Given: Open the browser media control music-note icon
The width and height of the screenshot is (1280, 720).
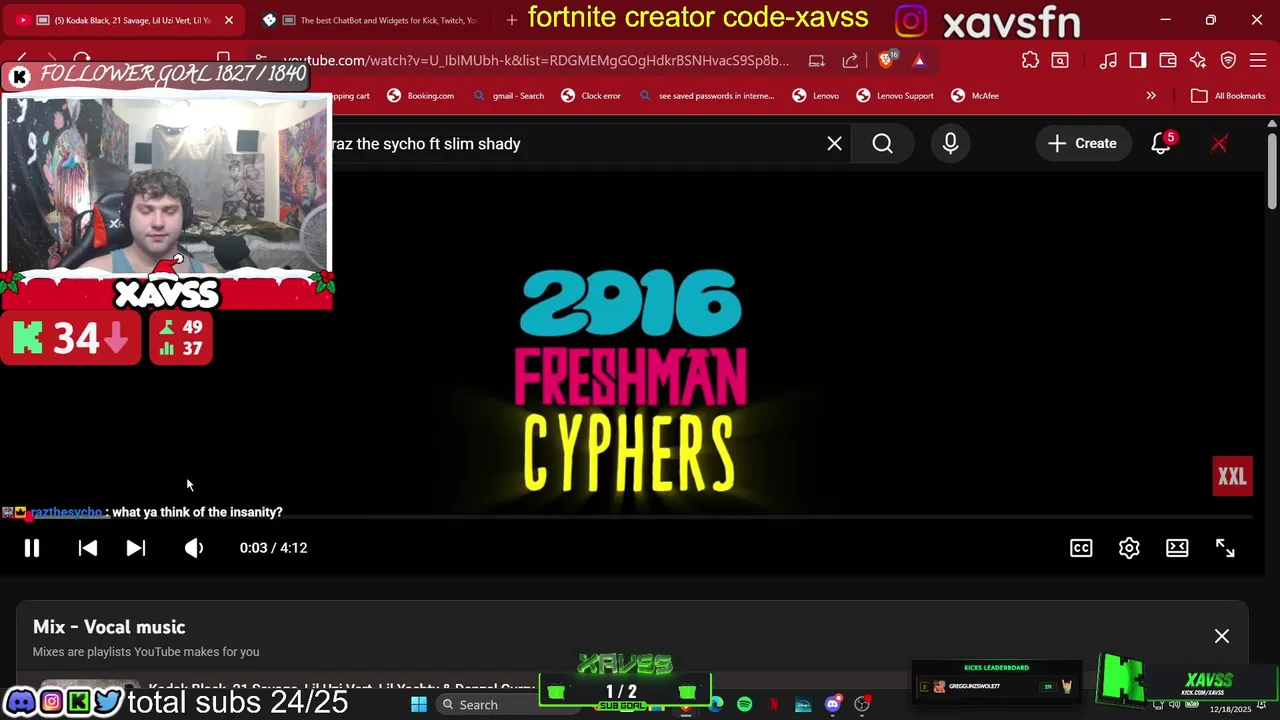Looking at the screenshot, I should pos(1108,60).
